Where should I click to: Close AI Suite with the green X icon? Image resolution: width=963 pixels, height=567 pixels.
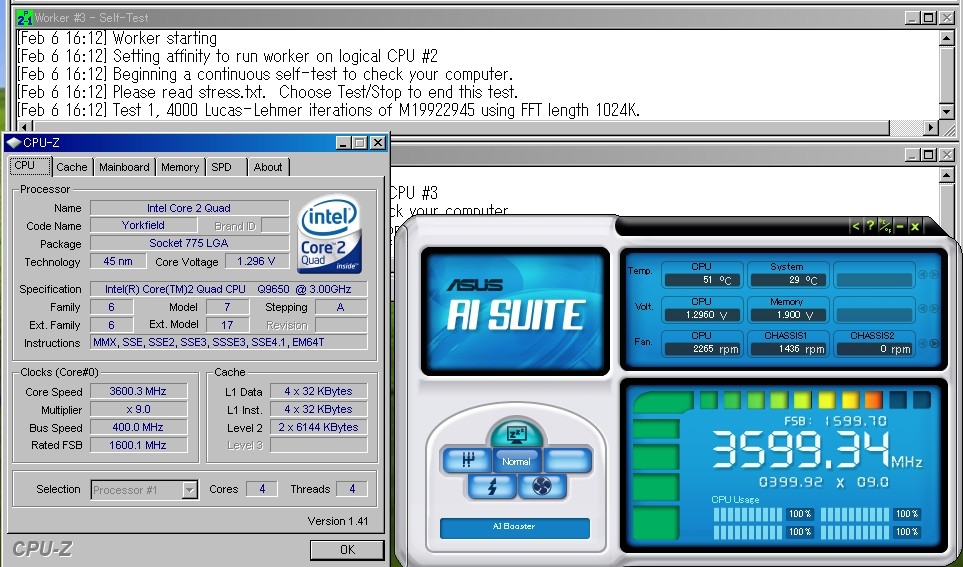tap(914, 227)
